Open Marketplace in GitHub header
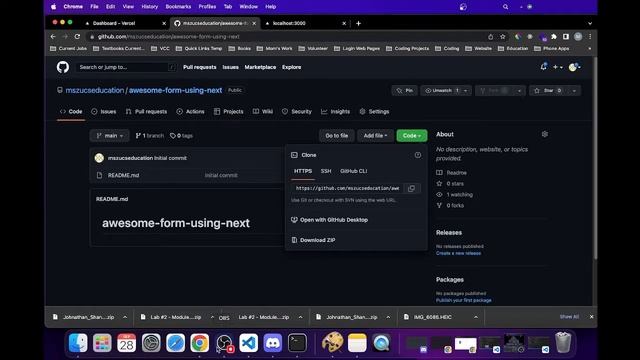Image resolution: width=640 pixels, height=360 pixels. pos(260,67)
